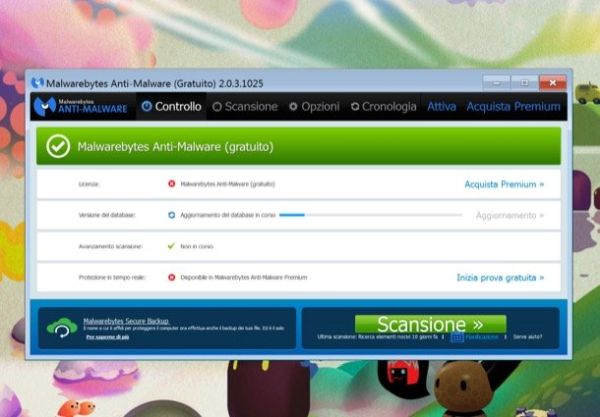Click 'Protezione in tempo reale:' label
Image resolution: width=600 pixels, height=417 pixels.
coord(112,277)
